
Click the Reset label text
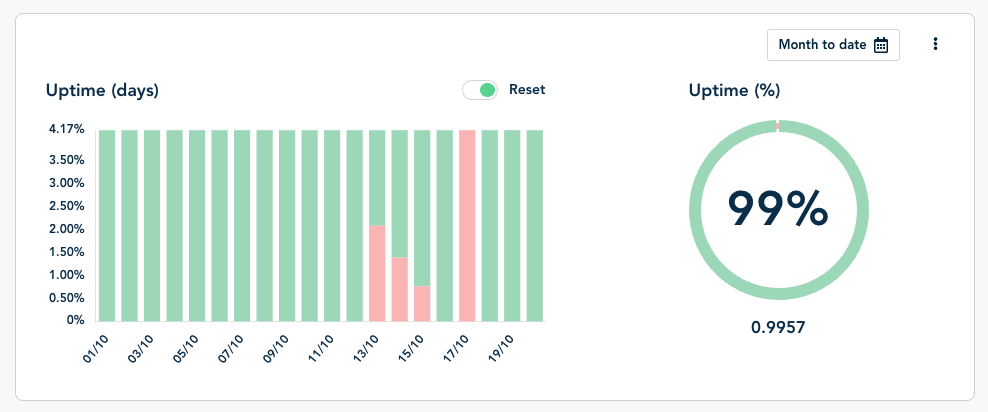(527, 90)
